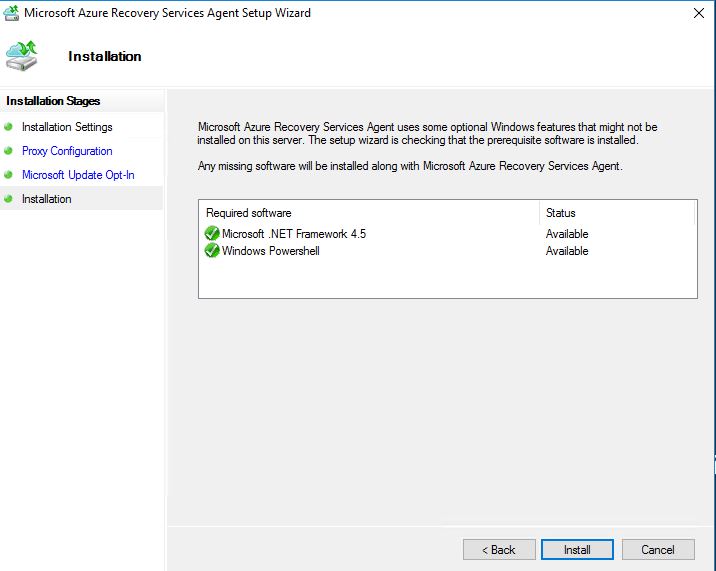
Task: Select the Microsoft .NET Framework 4.5 row text
Action: pyautogui.click(x=294, y=234)
